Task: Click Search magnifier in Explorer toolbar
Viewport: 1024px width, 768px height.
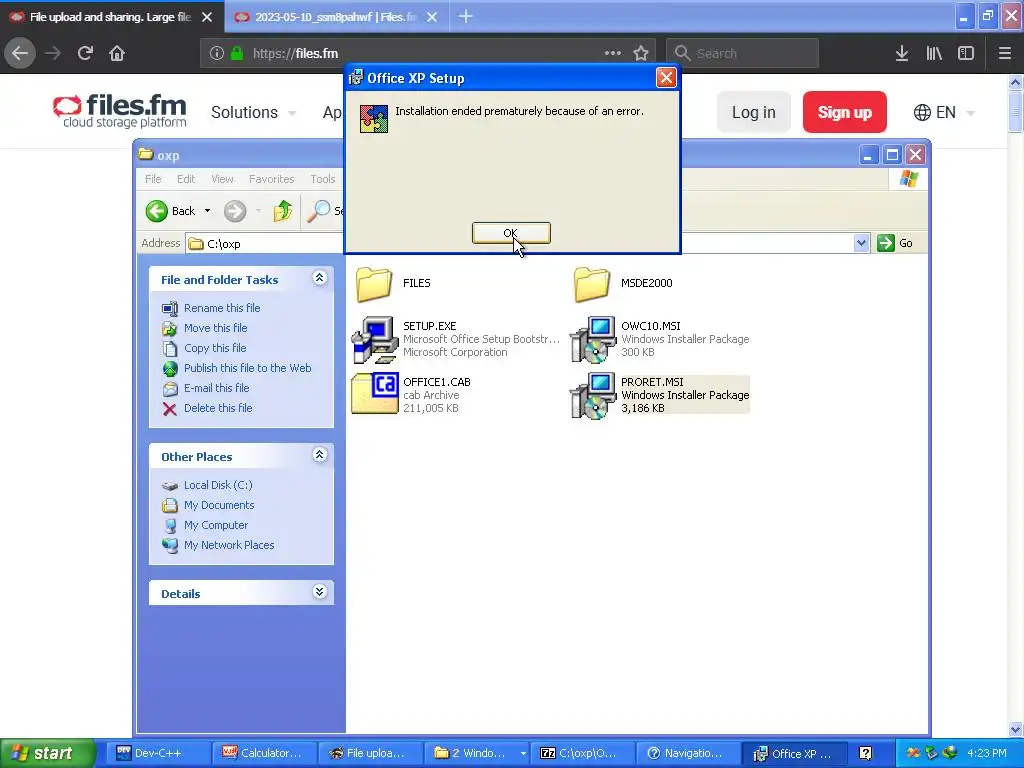Action: tap(319, 211)
